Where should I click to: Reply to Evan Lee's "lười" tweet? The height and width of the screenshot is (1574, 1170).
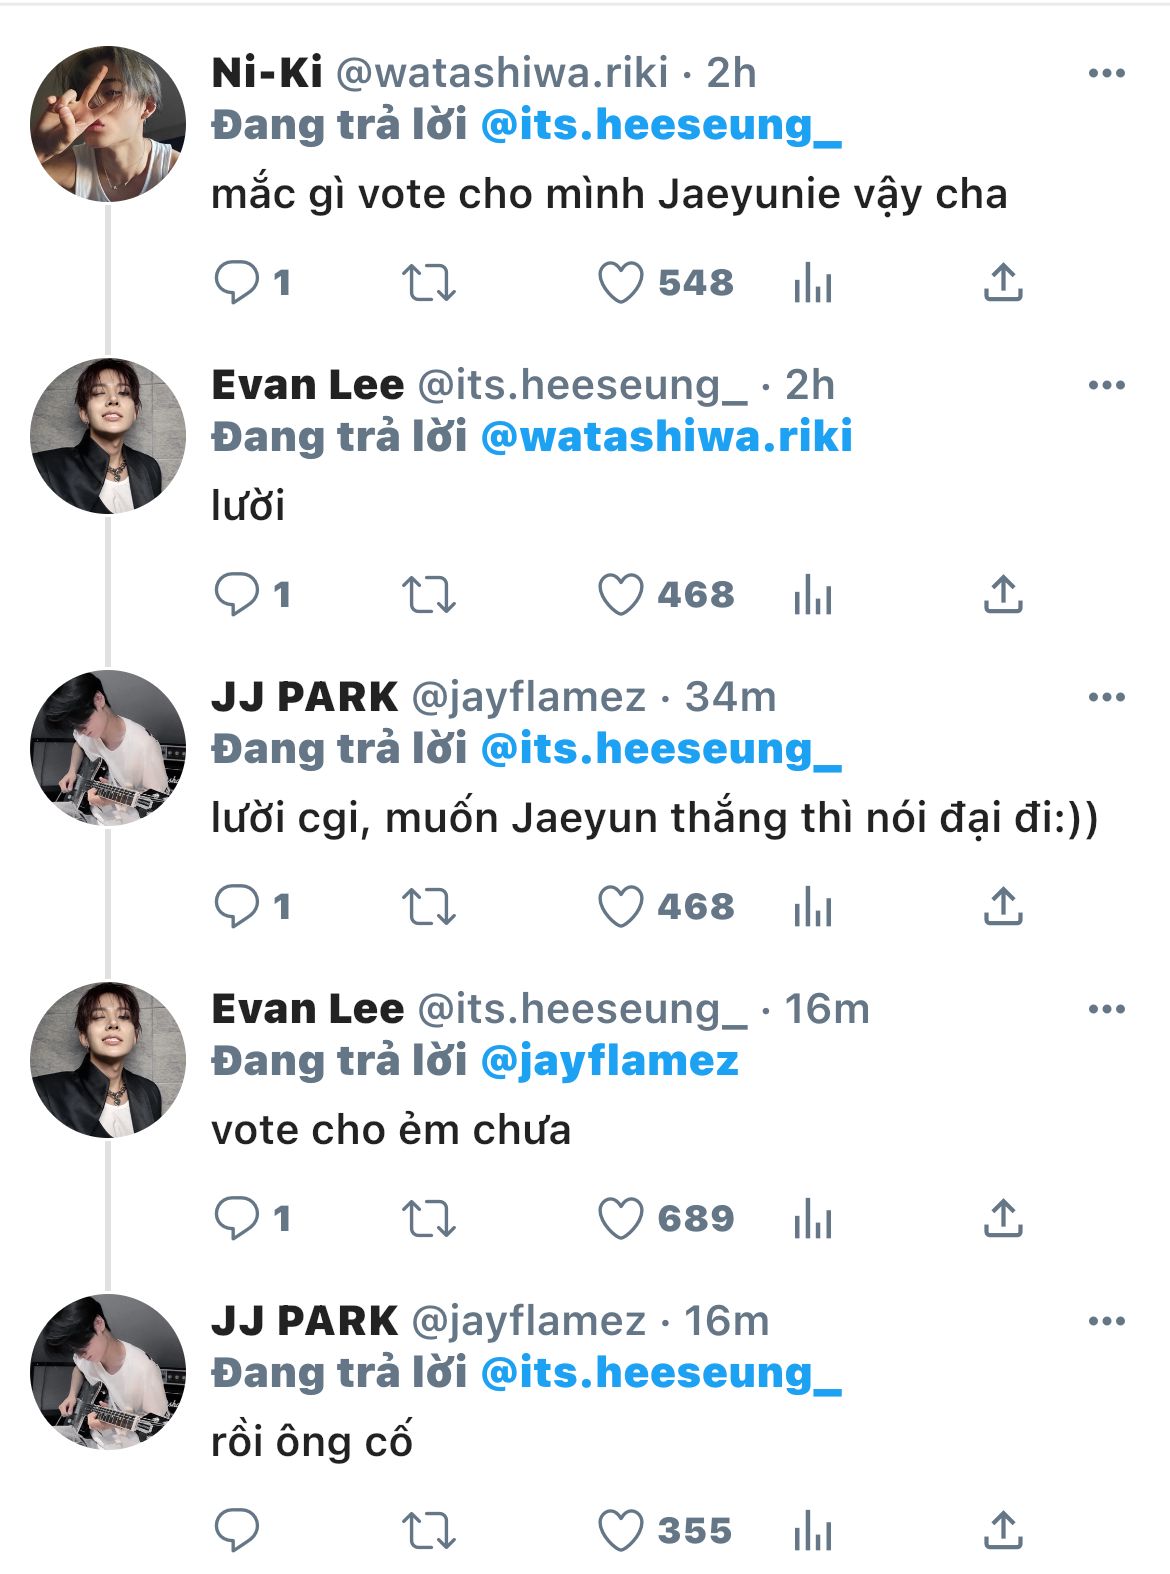pos(237,595)
